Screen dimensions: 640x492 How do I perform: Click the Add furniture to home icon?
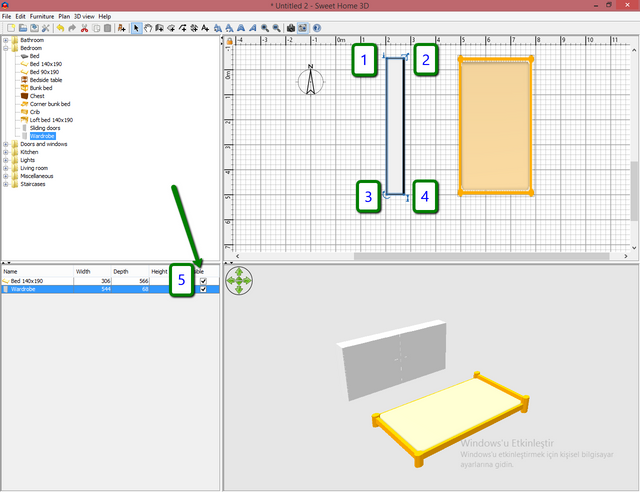click(122, 28)
